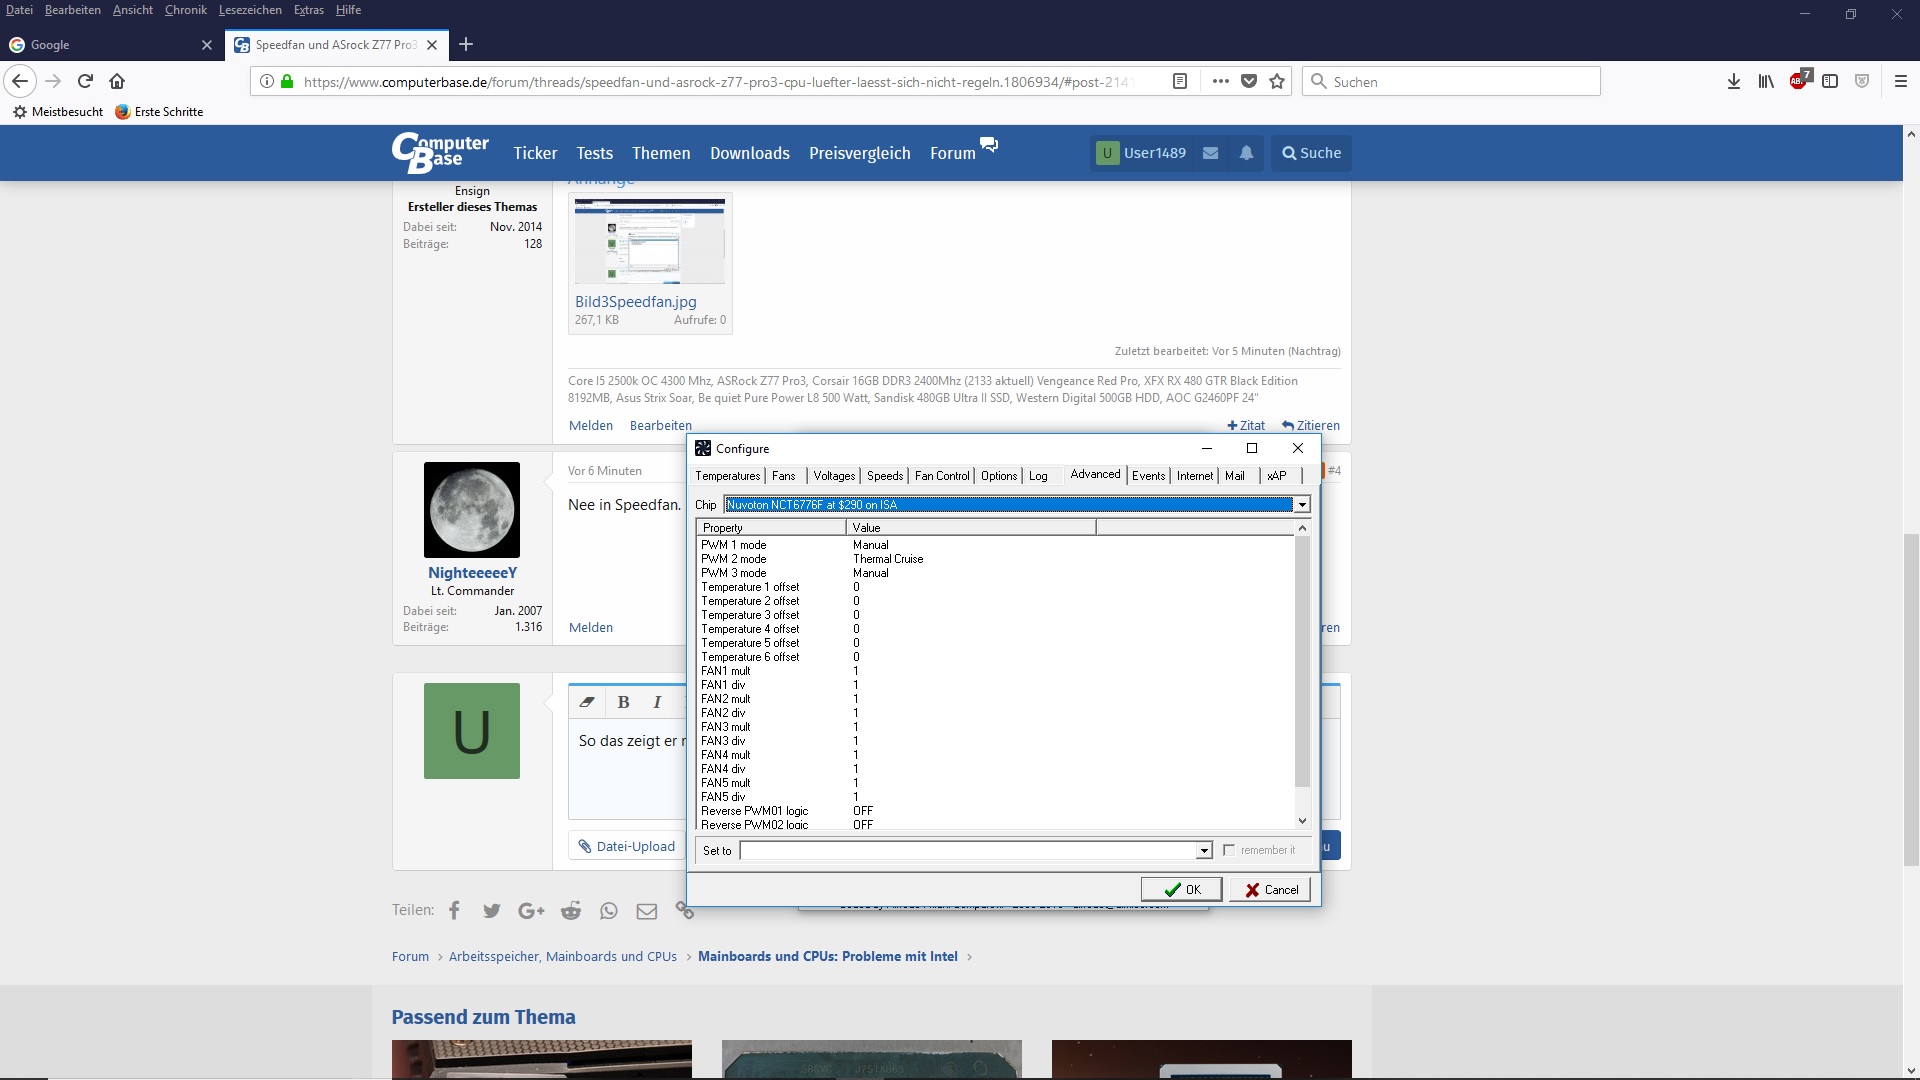Open the Temperatures tab in Configure
Image resolution: width=1920 pixels, height=1080 pixels.
point(727,476)
